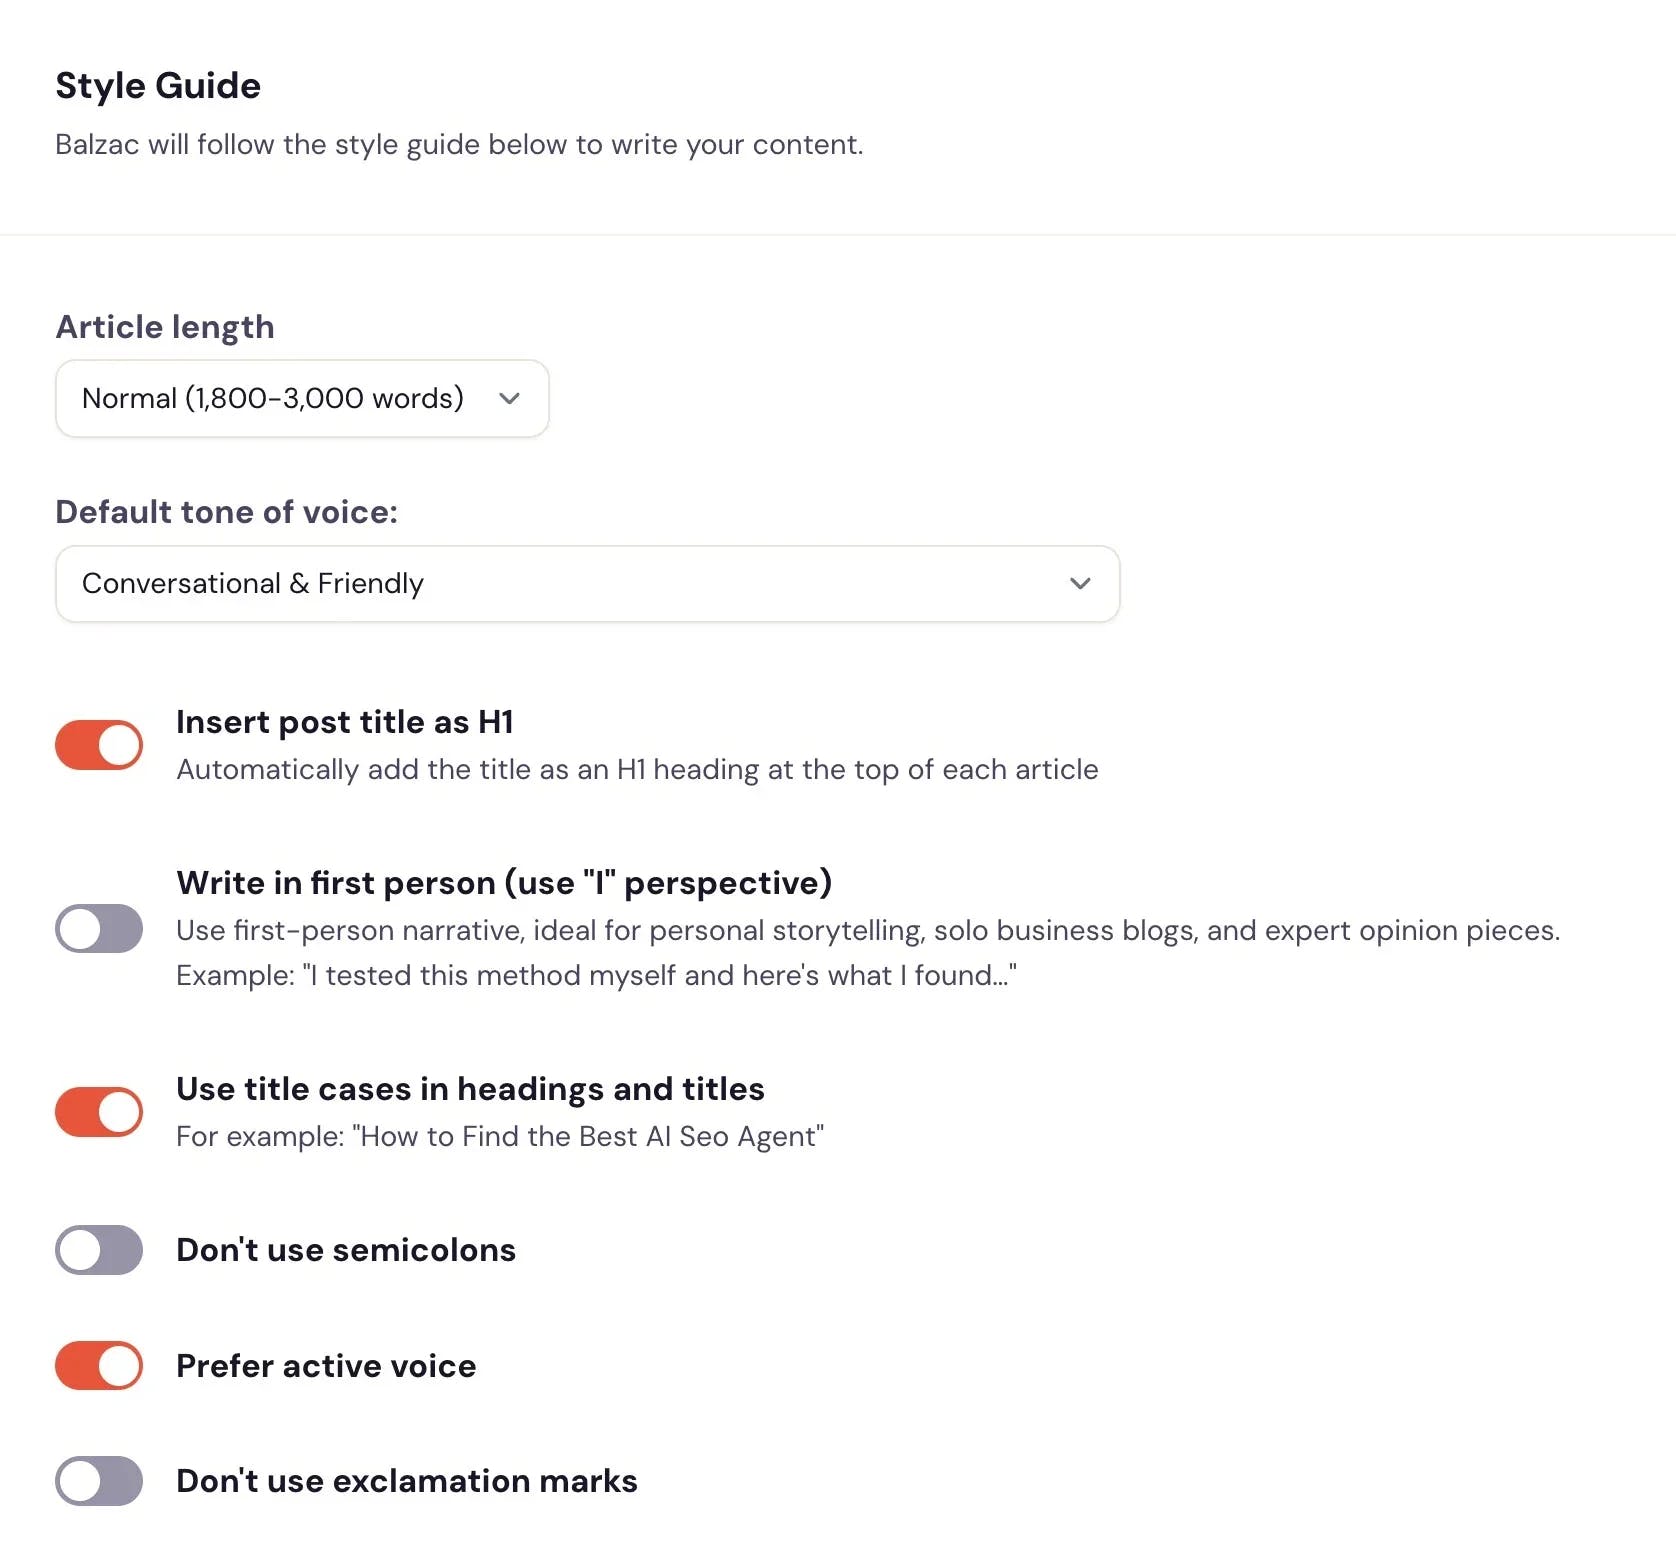Click the chevron icon beside Normal (1,800-3,000 words)

click(509, 398)
